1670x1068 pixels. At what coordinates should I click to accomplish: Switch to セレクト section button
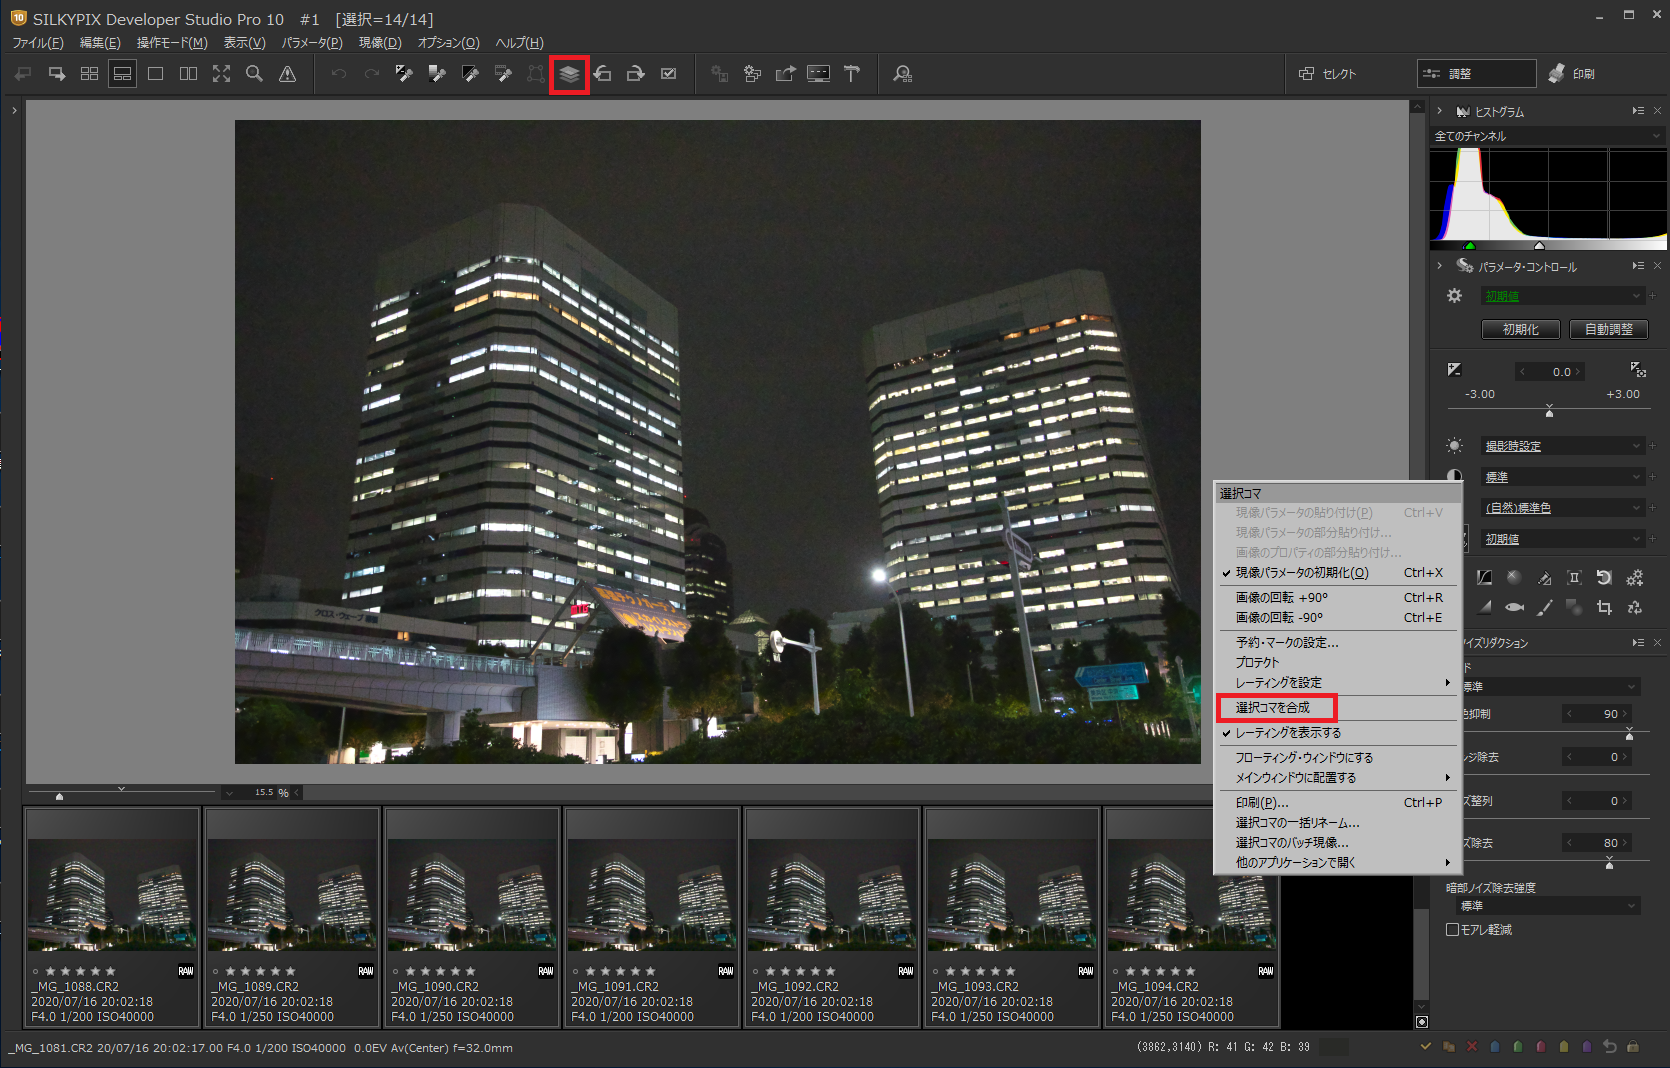pyautogui.click(x=1327, y=74)
